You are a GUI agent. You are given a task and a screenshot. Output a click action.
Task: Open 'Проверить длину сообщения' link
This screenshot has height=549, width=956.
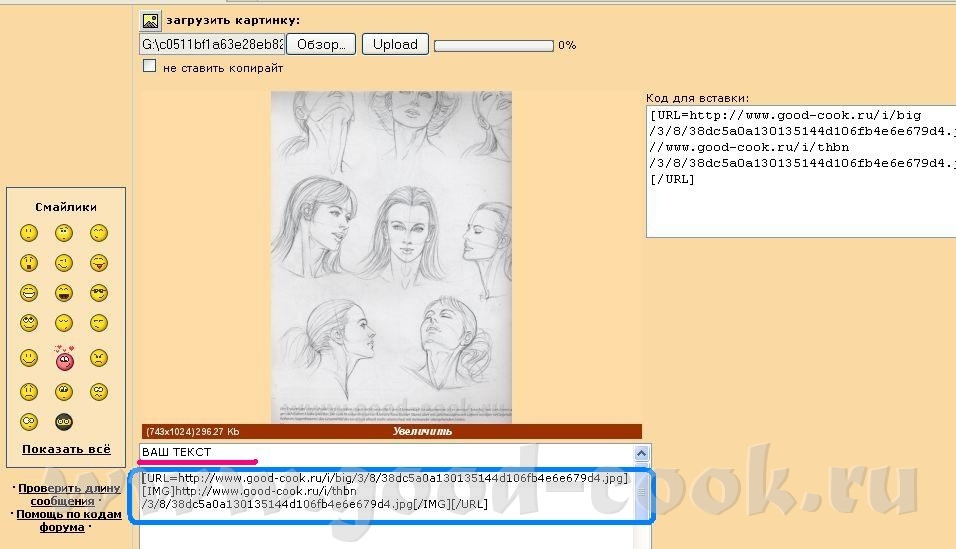coord(69,495)
